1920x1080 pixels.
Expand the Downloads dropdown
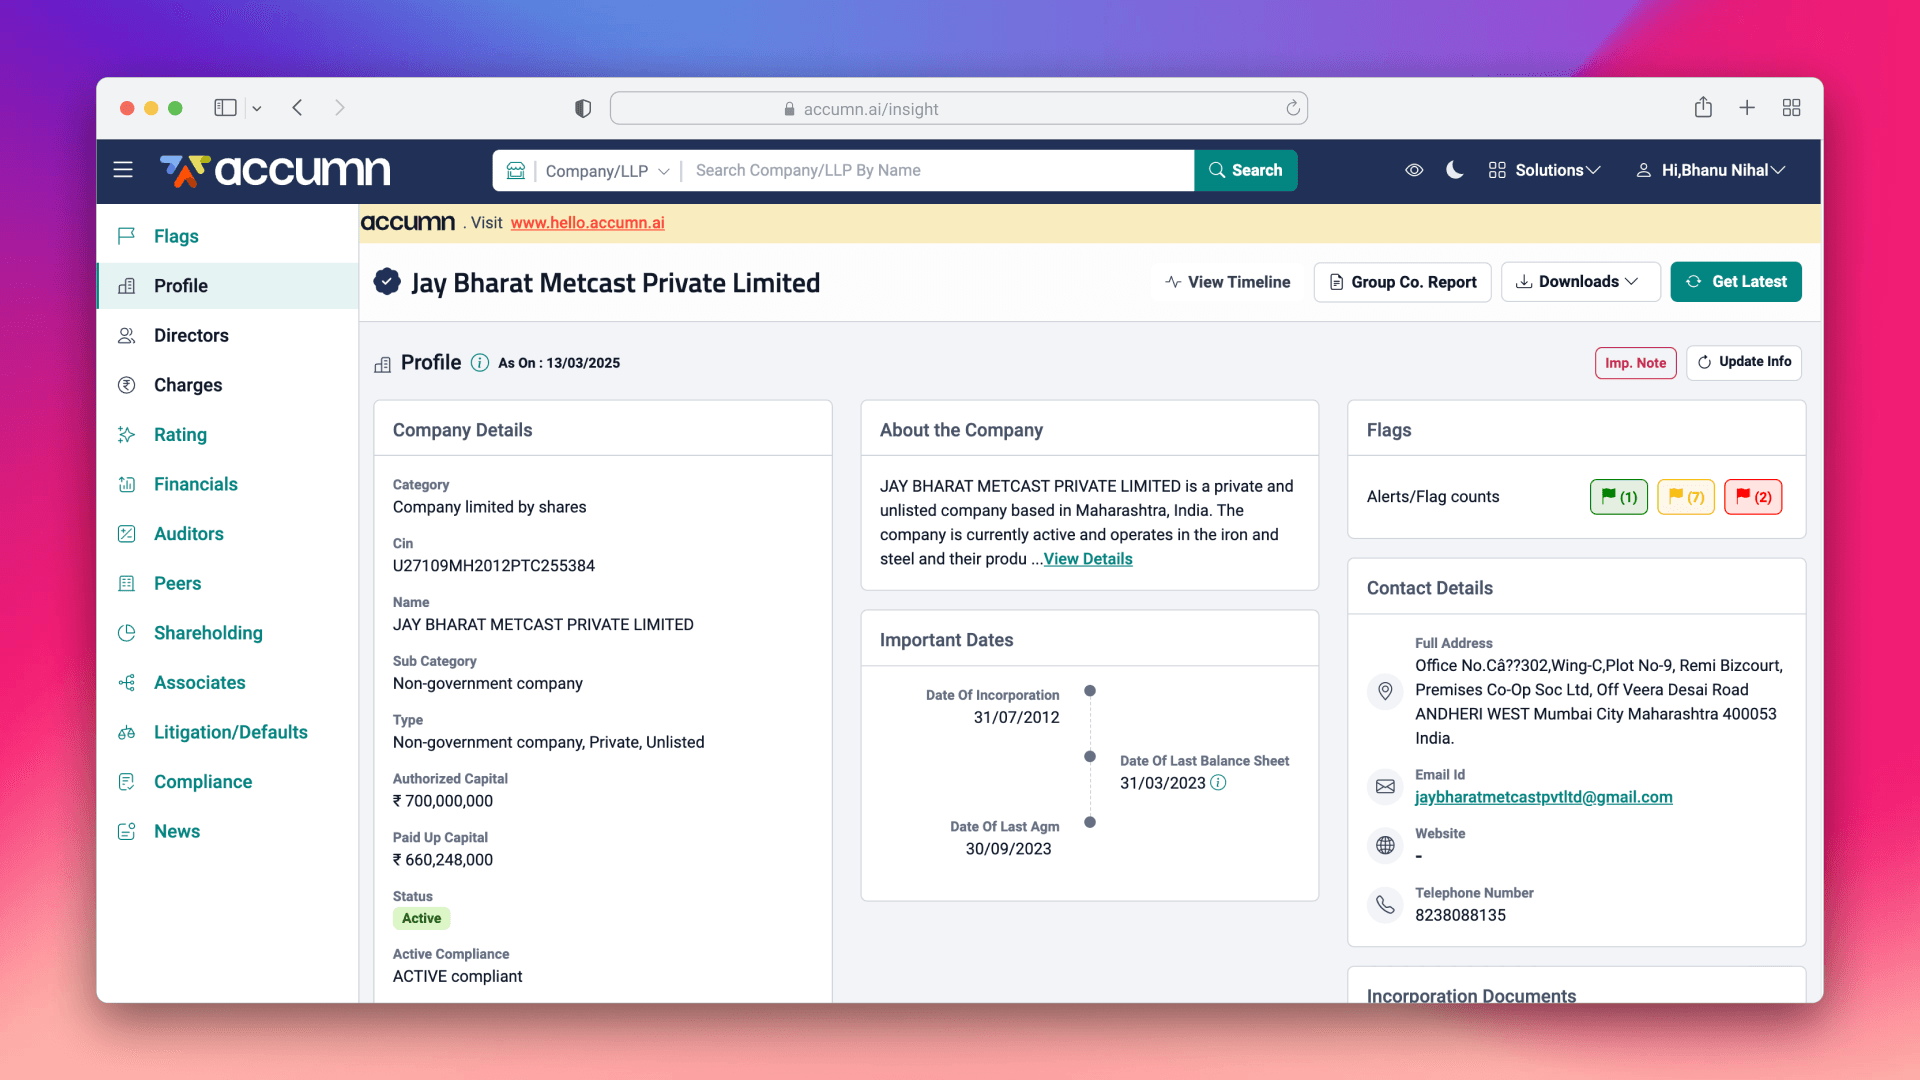click(1580, 282)
